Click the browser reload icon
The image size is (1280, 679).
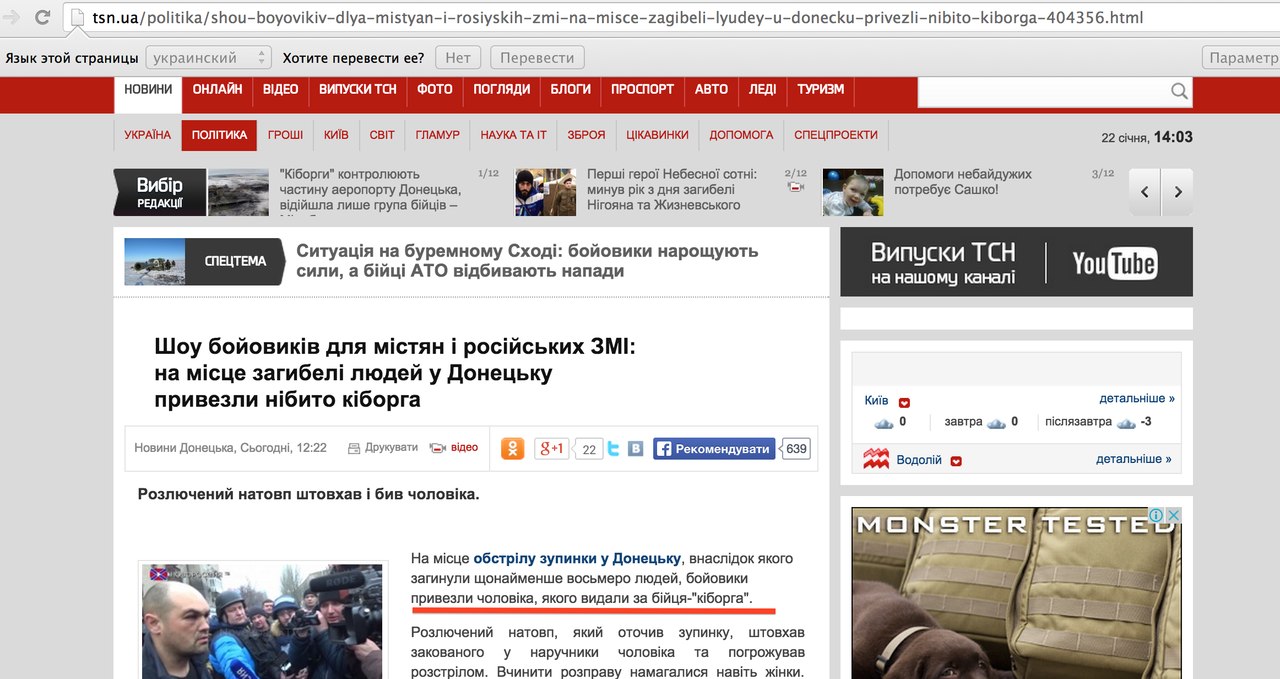pos(42,17)
